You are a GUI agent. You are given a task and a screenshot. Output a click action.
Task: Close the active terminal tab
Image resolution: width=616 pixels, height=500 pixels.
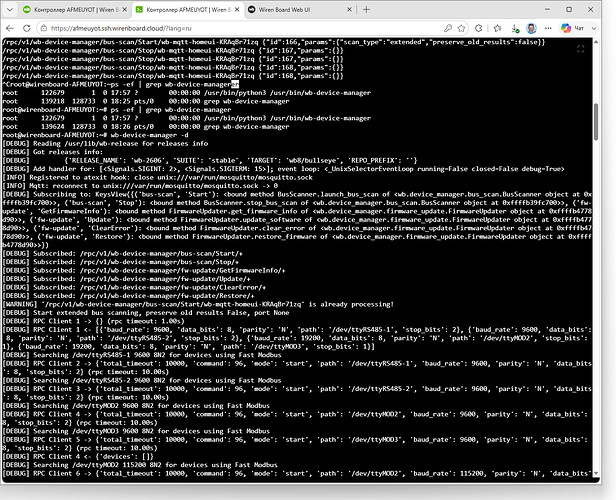[237, 9]
